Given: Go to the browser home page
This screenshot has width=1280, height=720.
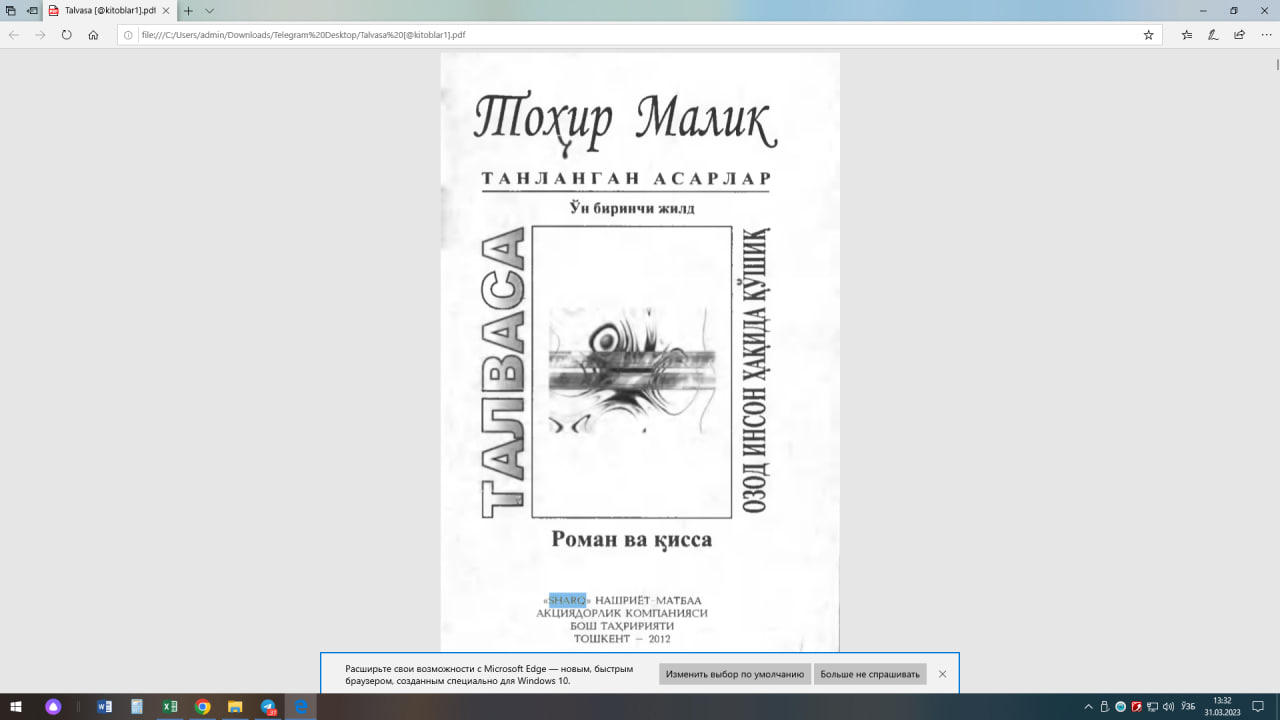Looking at the screenshot, I should point(93,34).
